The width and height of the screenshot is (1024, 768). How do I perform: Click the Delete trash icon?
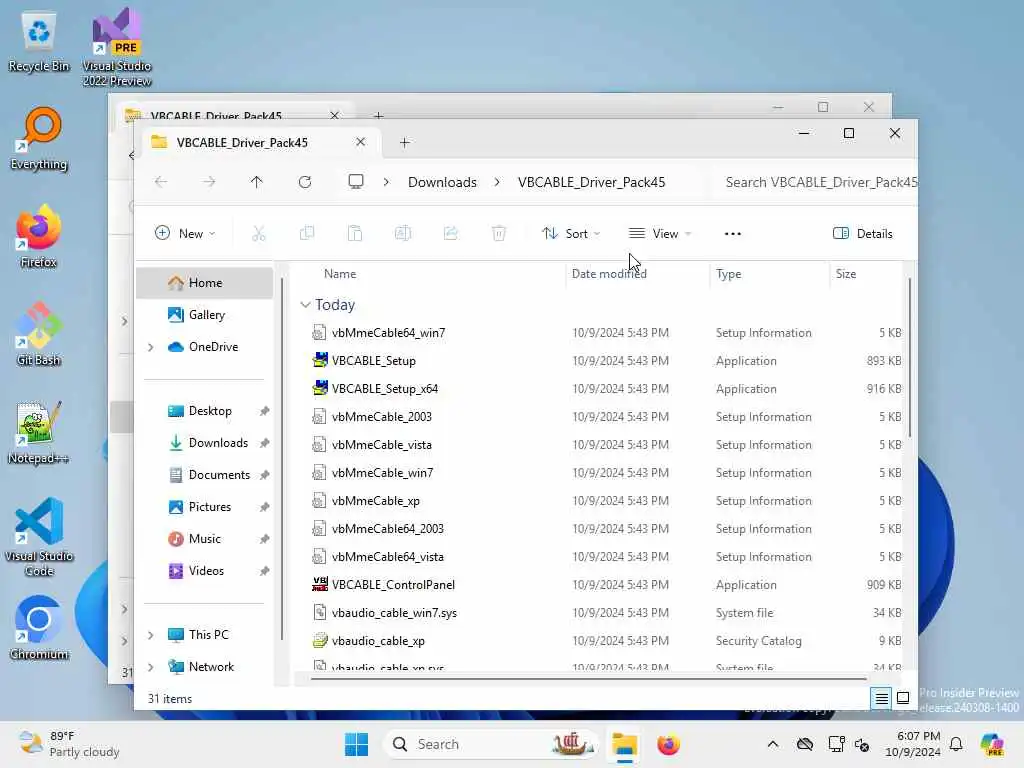click(x=499, y=233)
